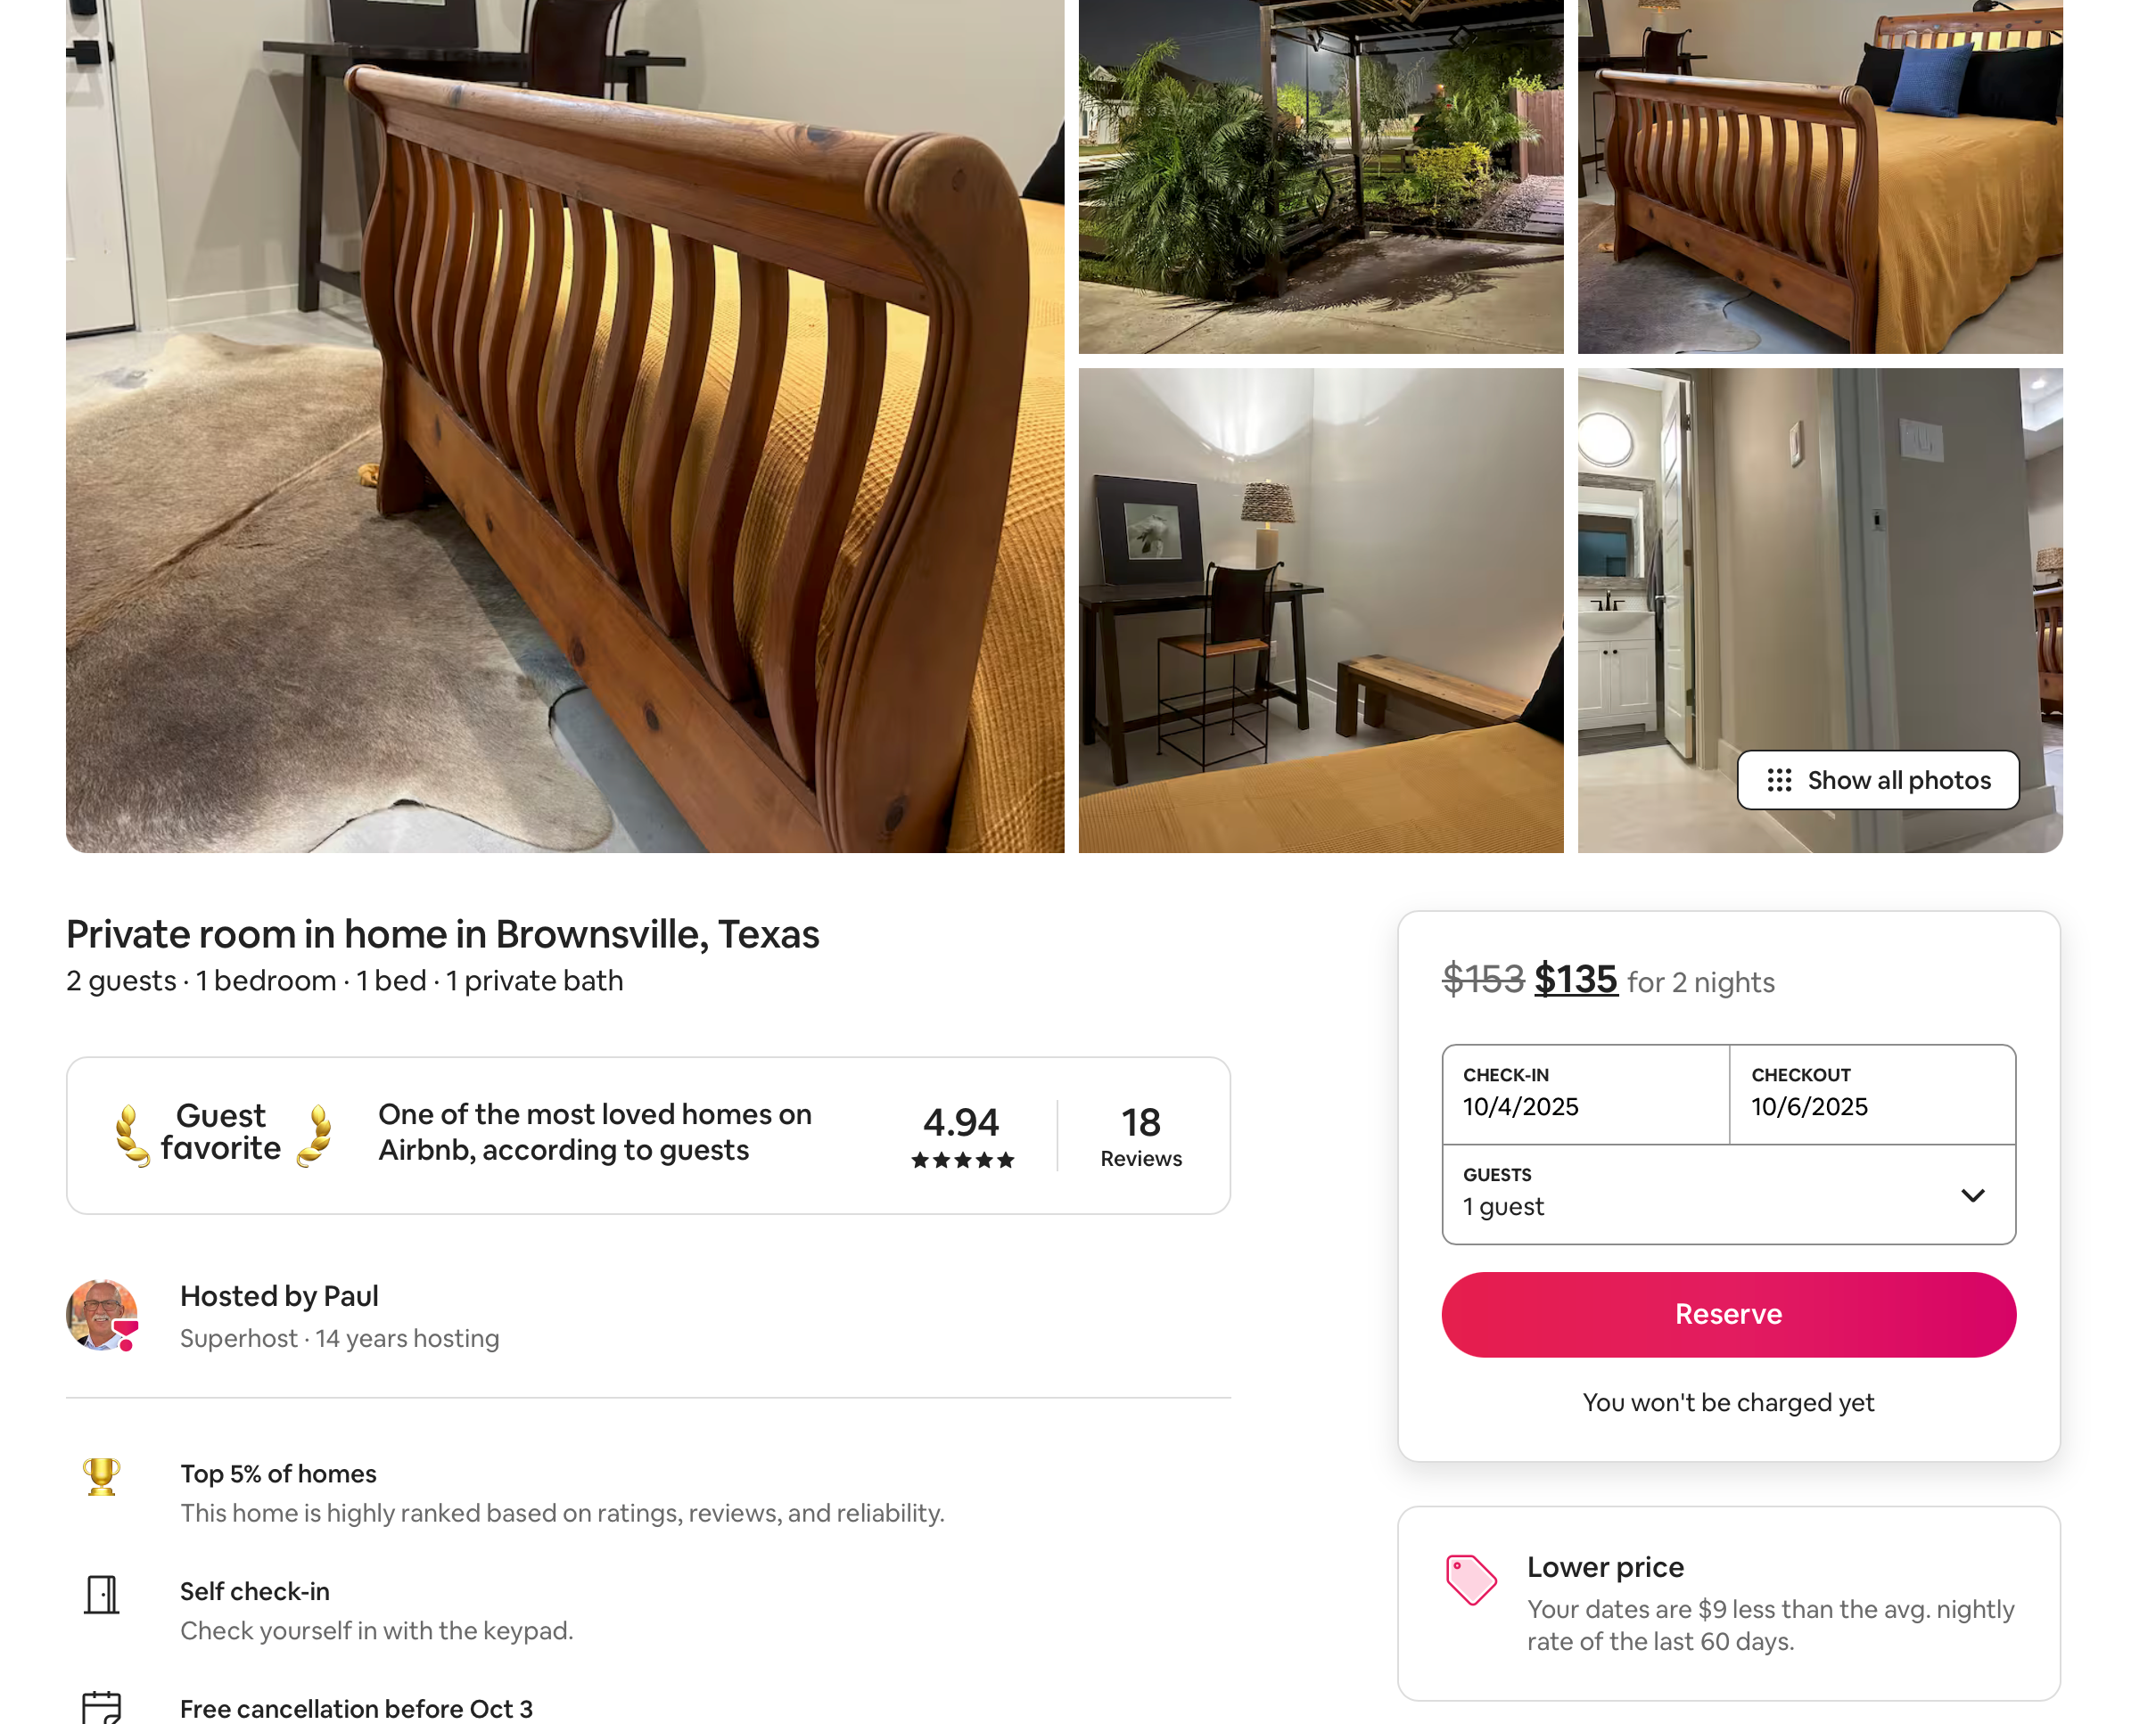
Task: Click the grid icon in Show all photos
Action: tap(1779, 780)
